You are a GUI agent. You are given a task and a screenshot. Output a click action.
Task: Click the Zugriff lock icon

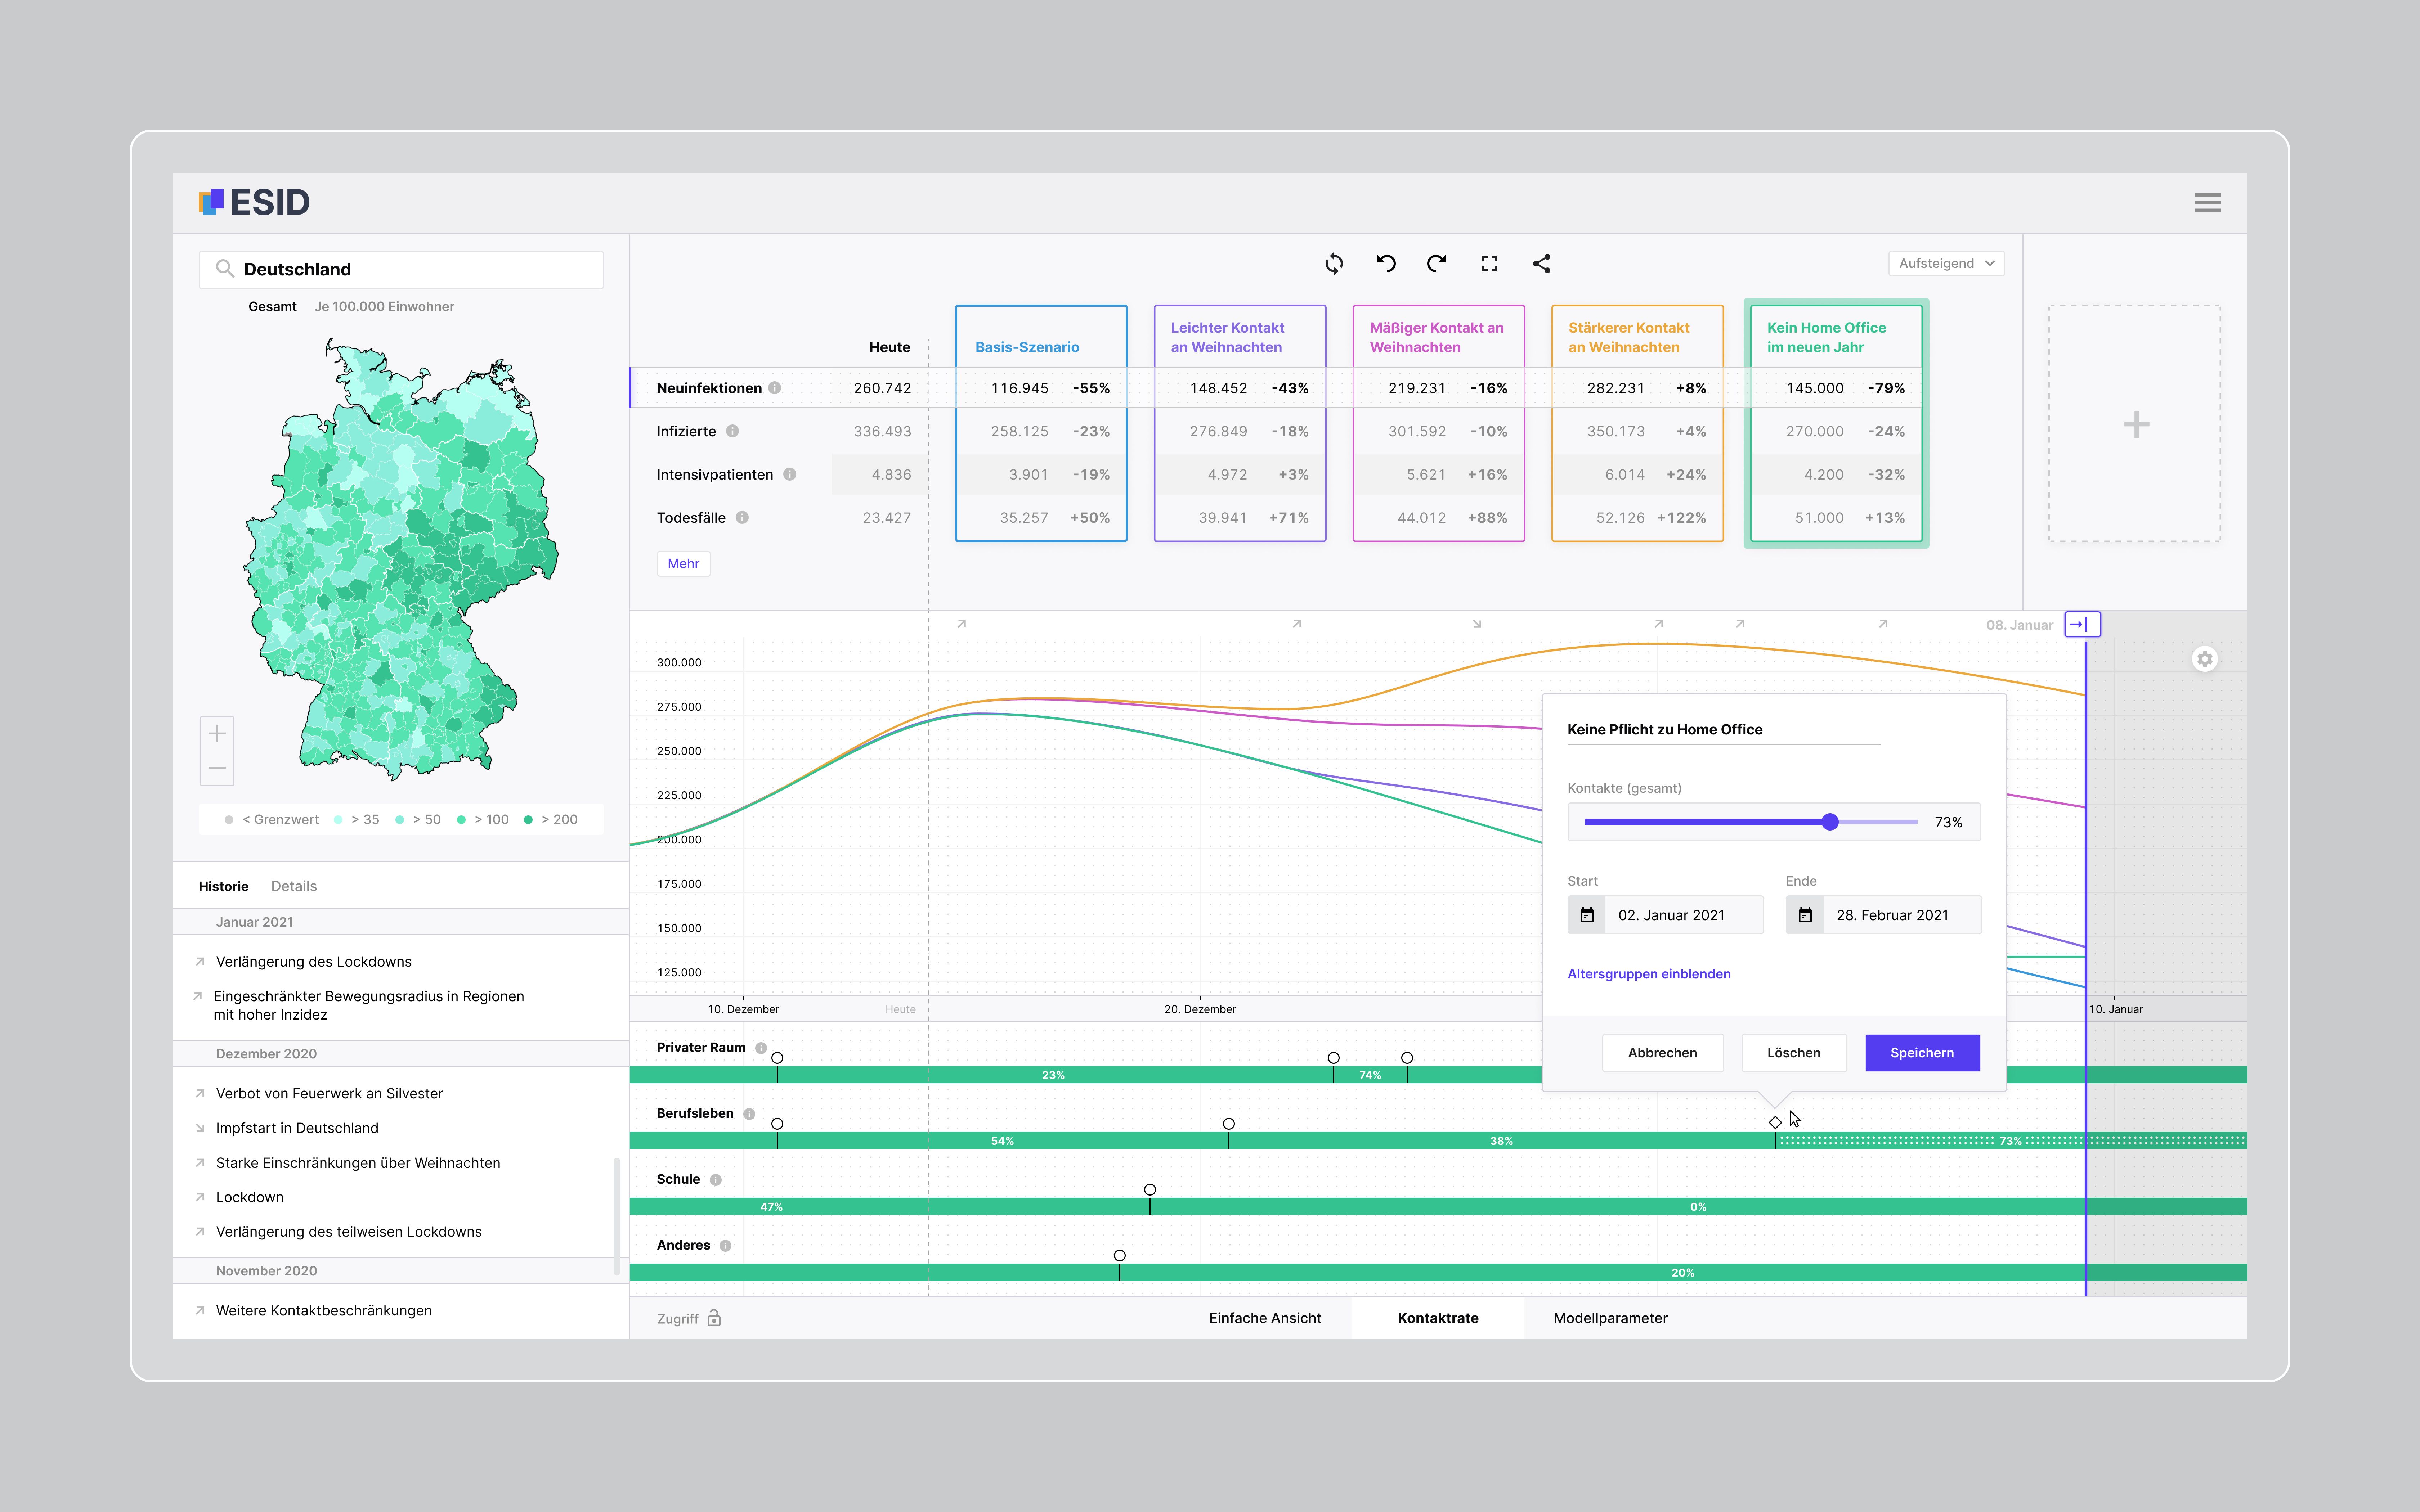(x=714, y=1318)
